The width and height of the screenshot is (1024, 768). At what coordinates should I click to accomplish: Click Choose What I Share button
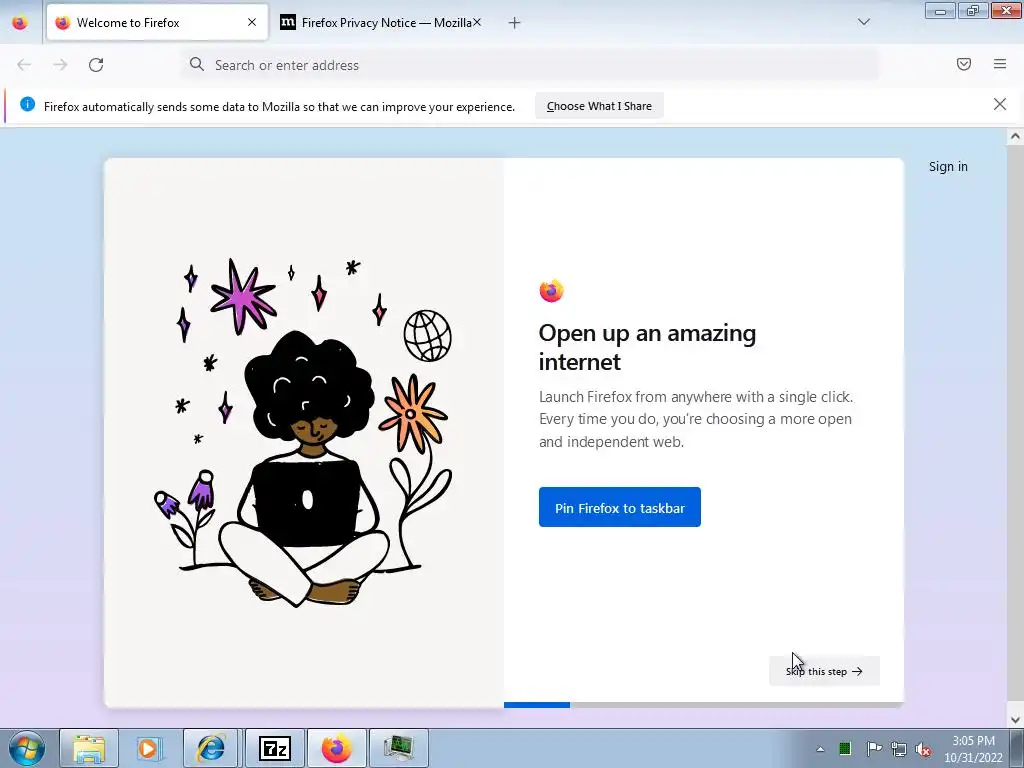(x=600, y=106)
